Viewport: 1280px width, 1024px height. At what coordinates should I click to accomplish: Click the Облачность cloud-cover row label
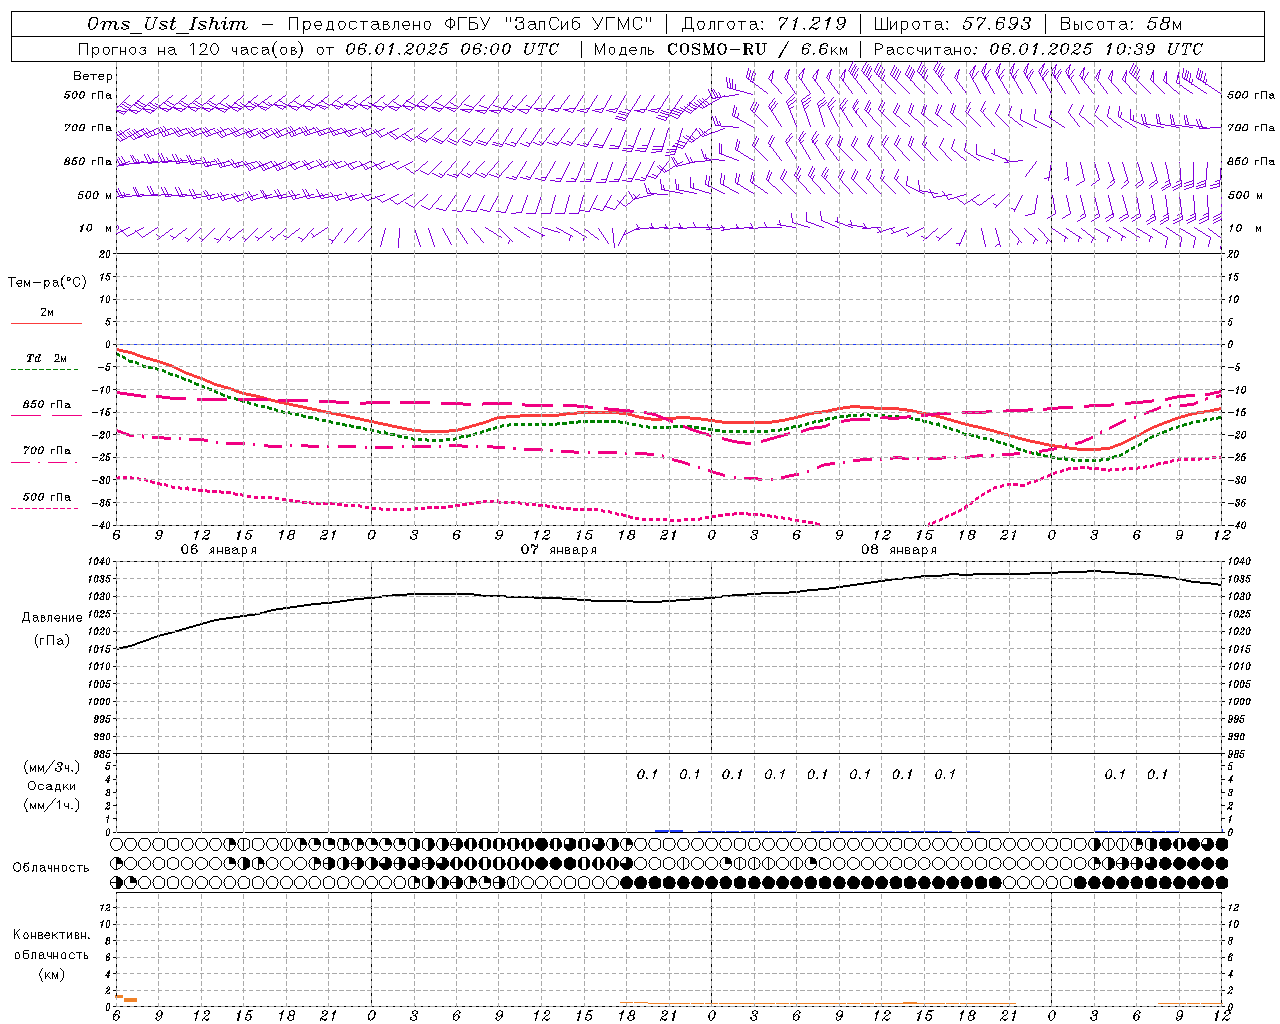51,867
